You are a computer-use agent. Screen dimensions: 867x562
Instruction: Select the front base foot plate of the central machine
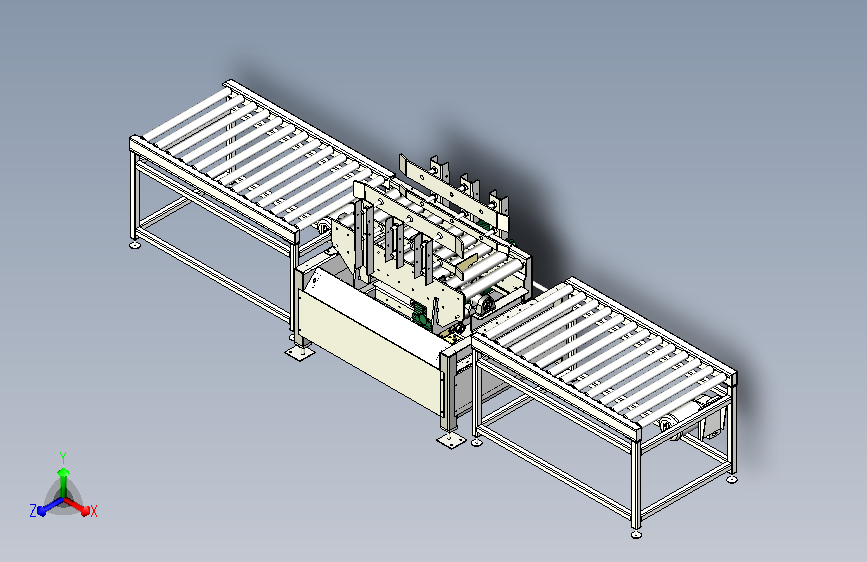tap(451, 440)
